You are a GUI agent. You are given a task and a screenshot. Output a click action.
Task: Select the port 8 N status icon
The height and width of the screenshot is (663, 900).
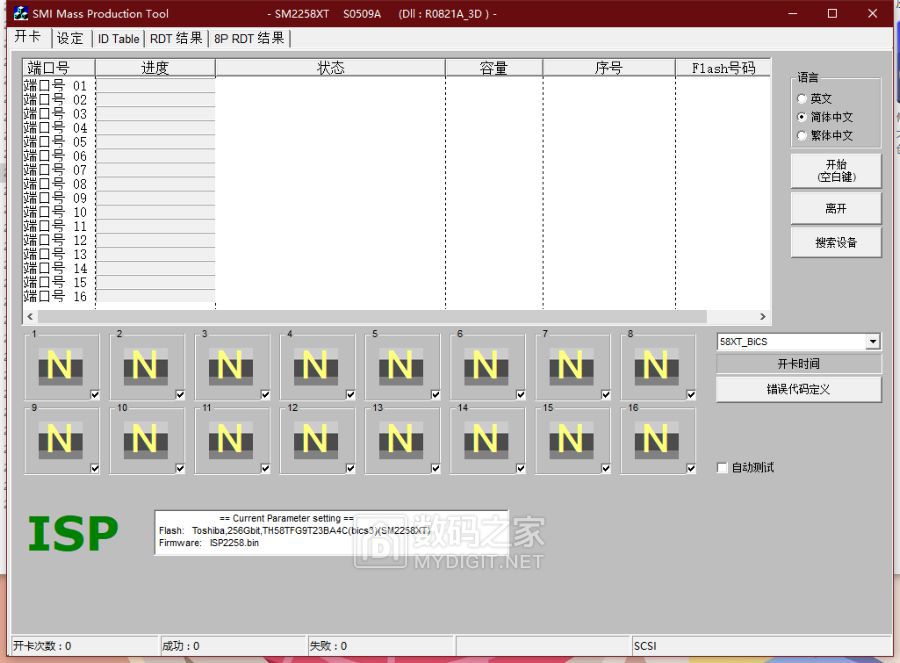[x=656, y=367]
